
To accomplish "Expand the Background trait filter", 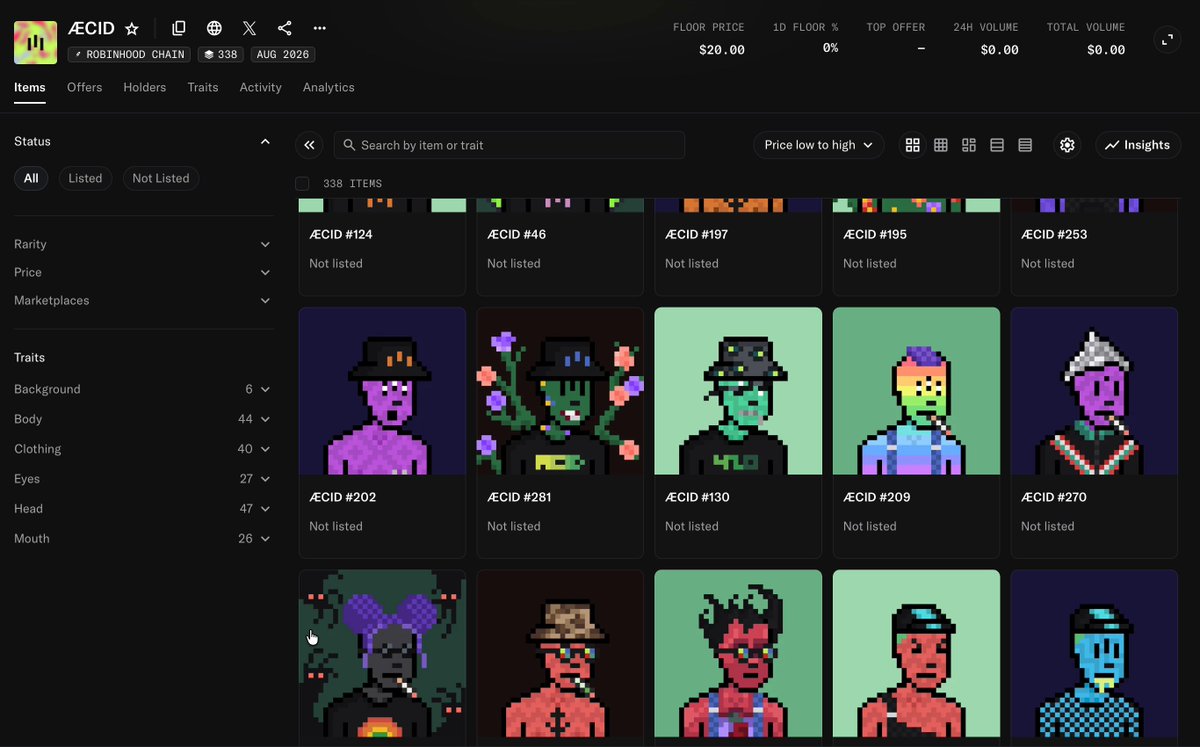I will [142, 389].
